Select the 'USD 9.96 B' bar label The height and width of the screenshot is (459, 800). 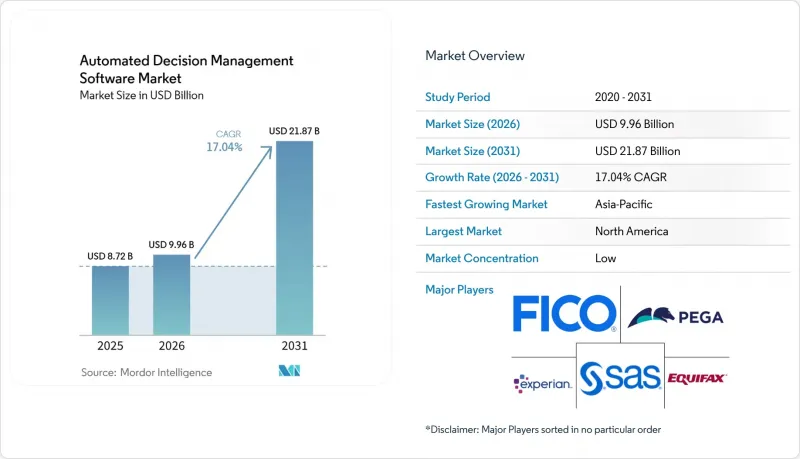[171, 245]
